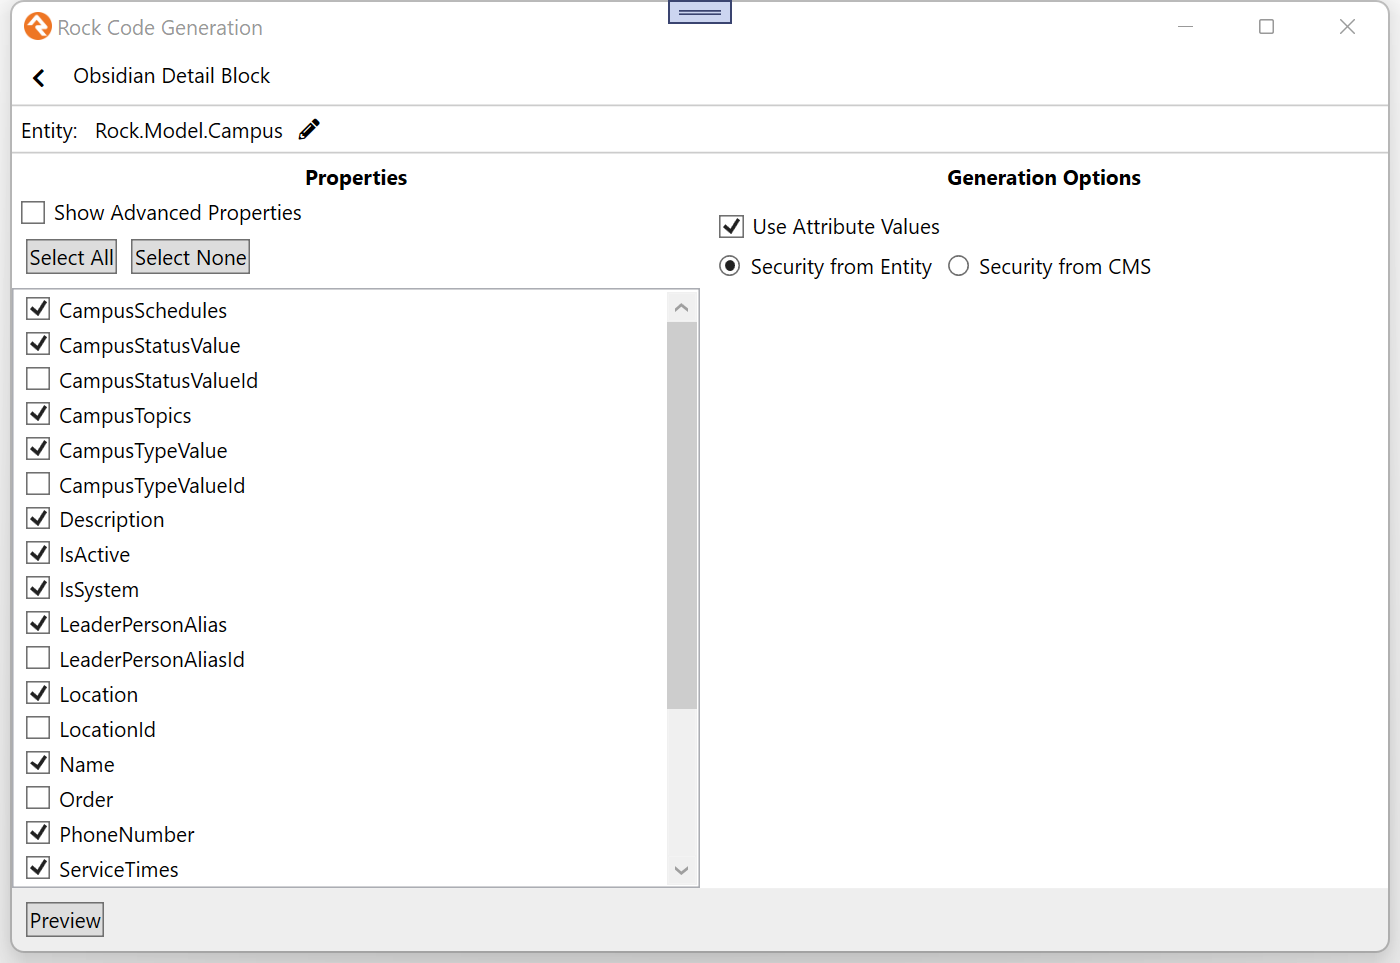1400x963 pixels.
Task: Uncheck the CampusTypeValue property
Action: pos(38,449)
